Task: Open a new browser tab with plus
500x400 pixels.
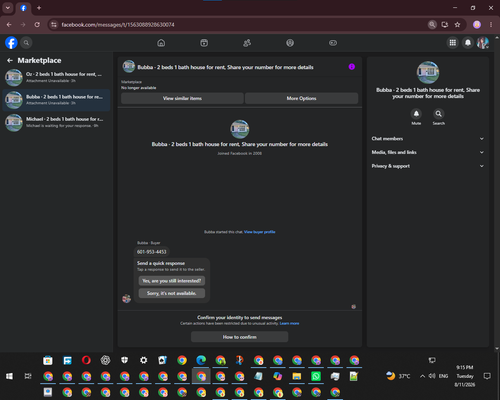Action: 39,8
